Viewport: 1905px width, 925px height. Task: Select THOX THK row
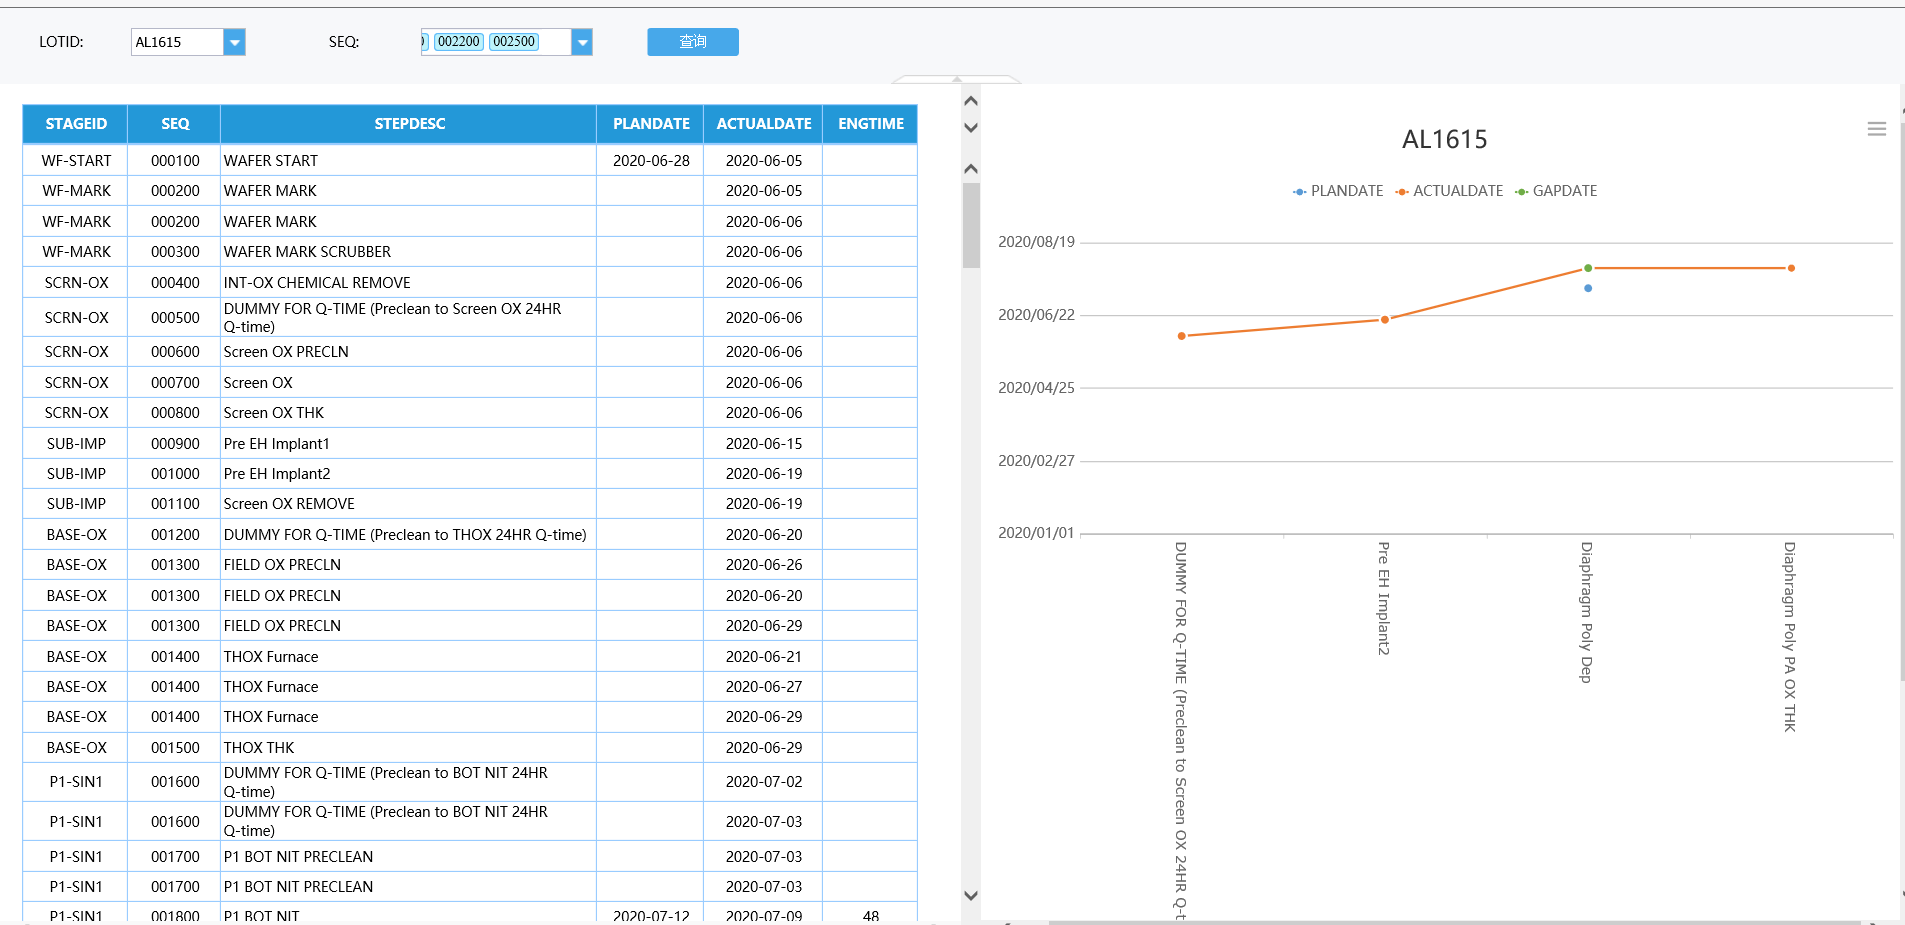coord(470,748)
